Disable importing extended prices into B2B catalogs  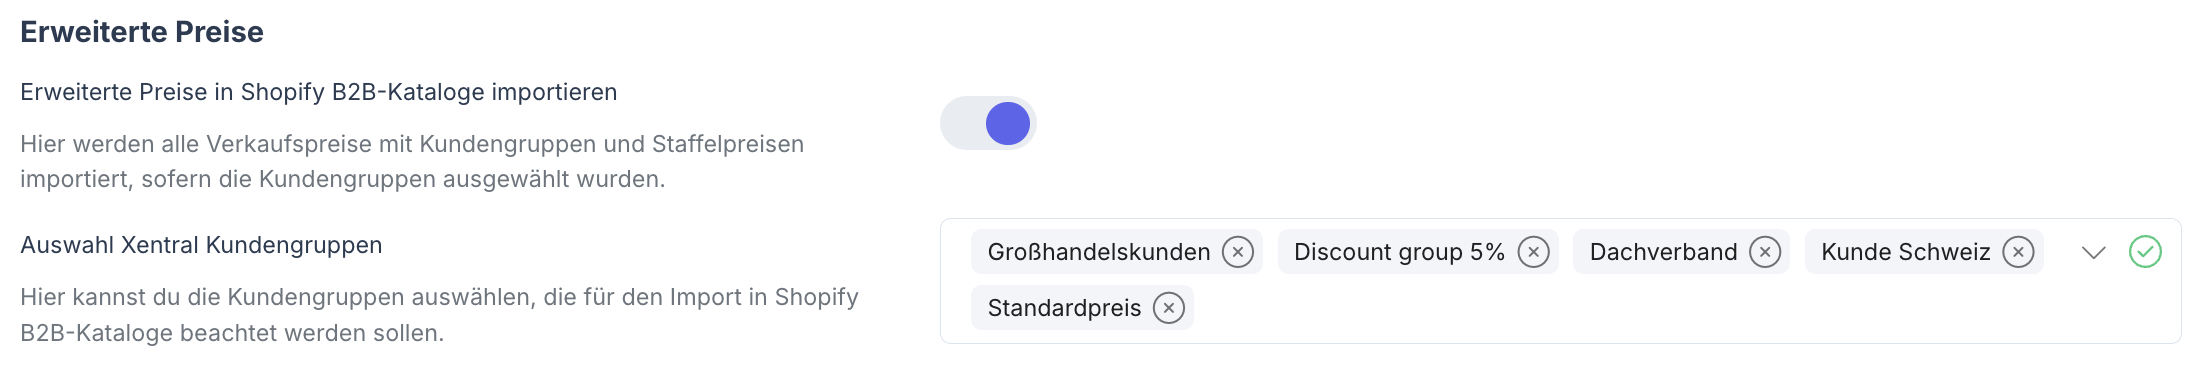[988, 124]
